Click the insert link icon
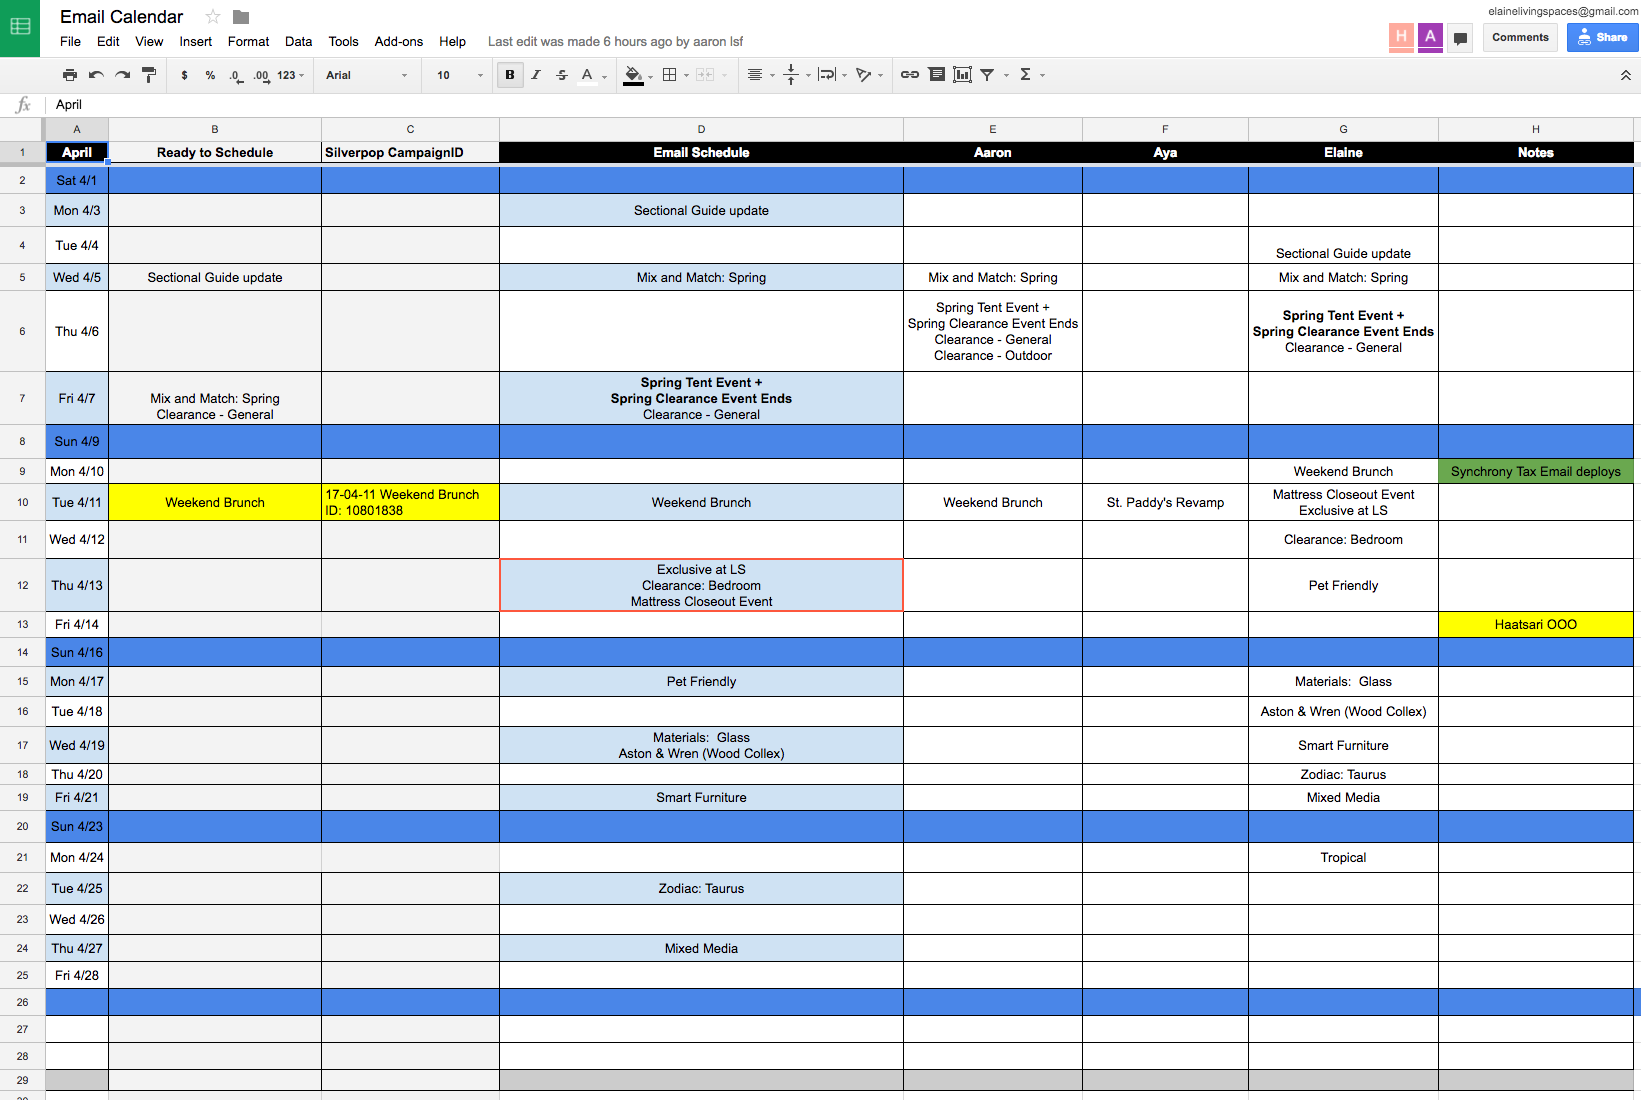The width and height of the screenshot is (1641, 1100). (x=910, y=75)
